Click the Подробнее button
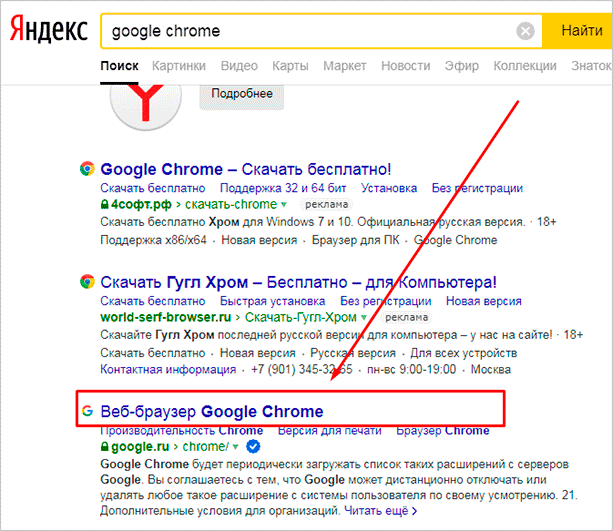613x531 pixels. pyautogui.click(x=242, y=94)
